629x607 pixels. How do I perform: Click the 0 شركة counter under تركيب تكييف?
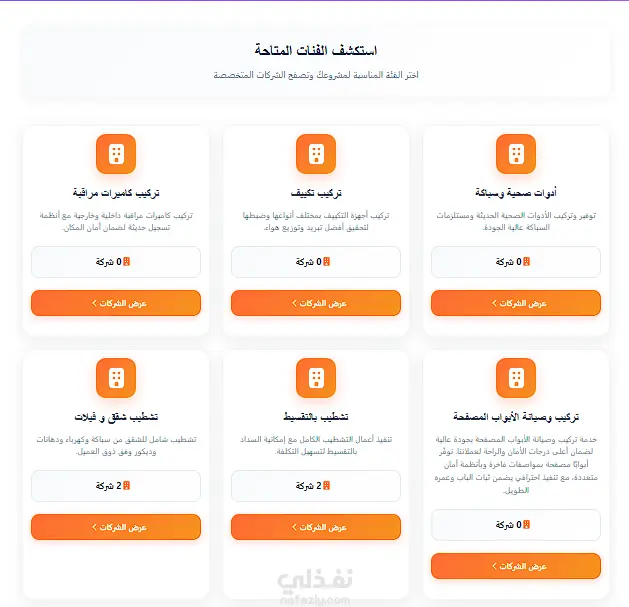[x=316, y=262]
